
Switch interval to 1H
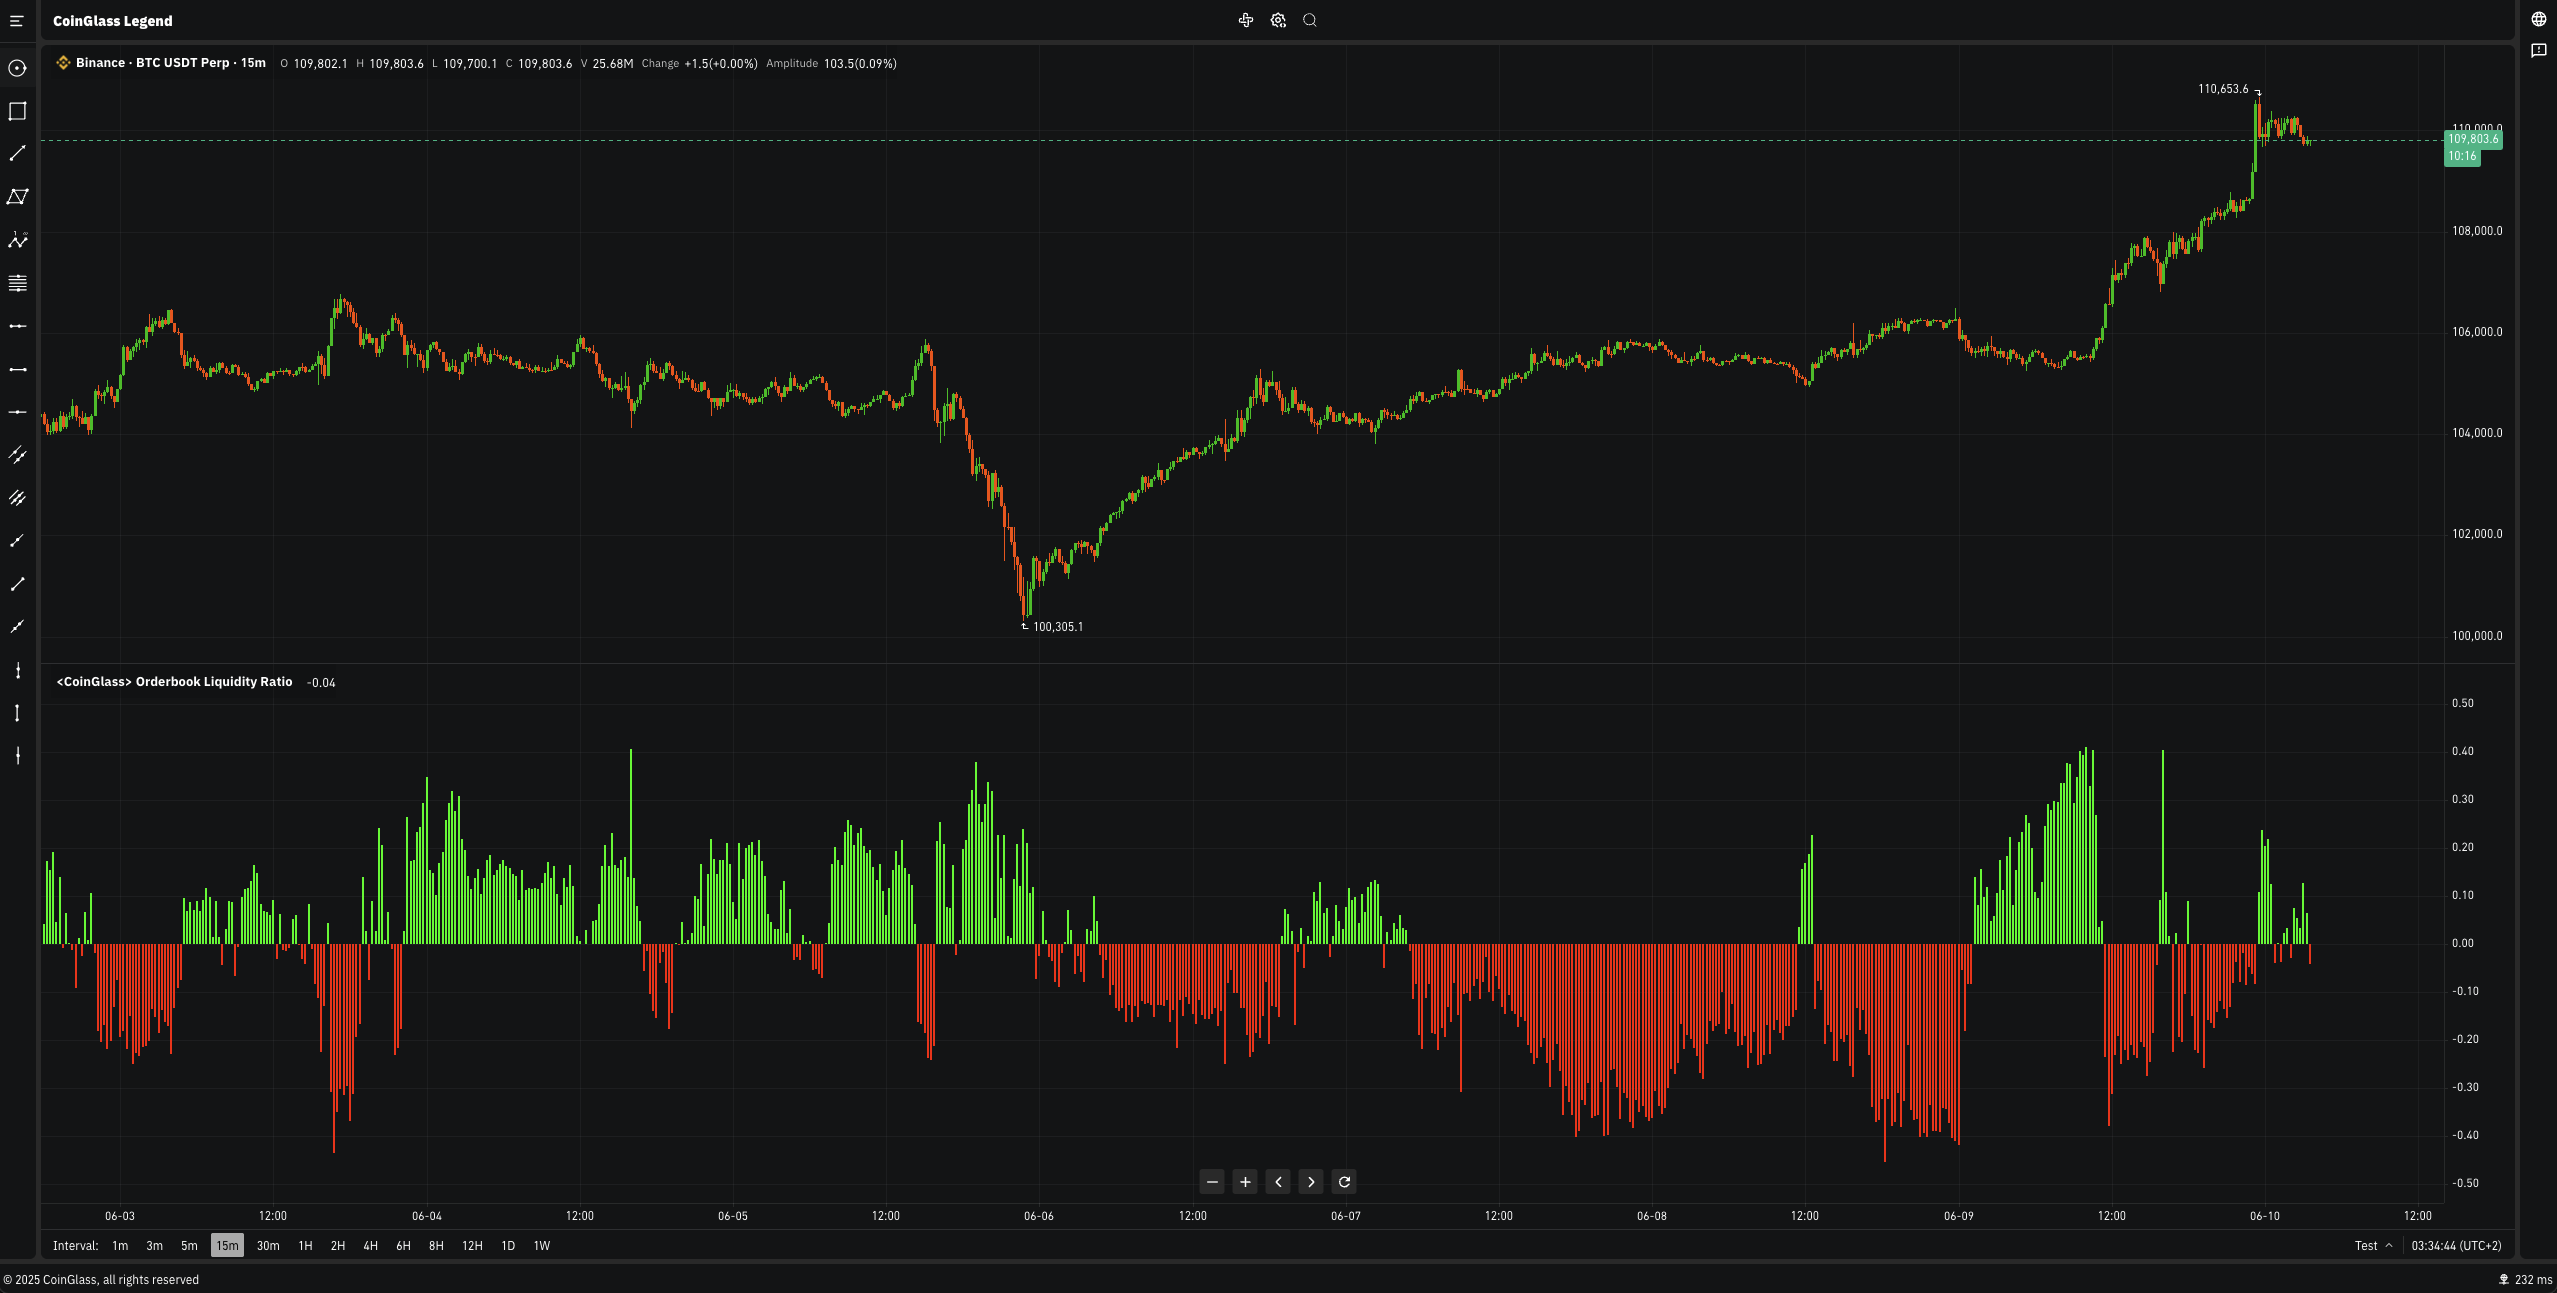305,1245
